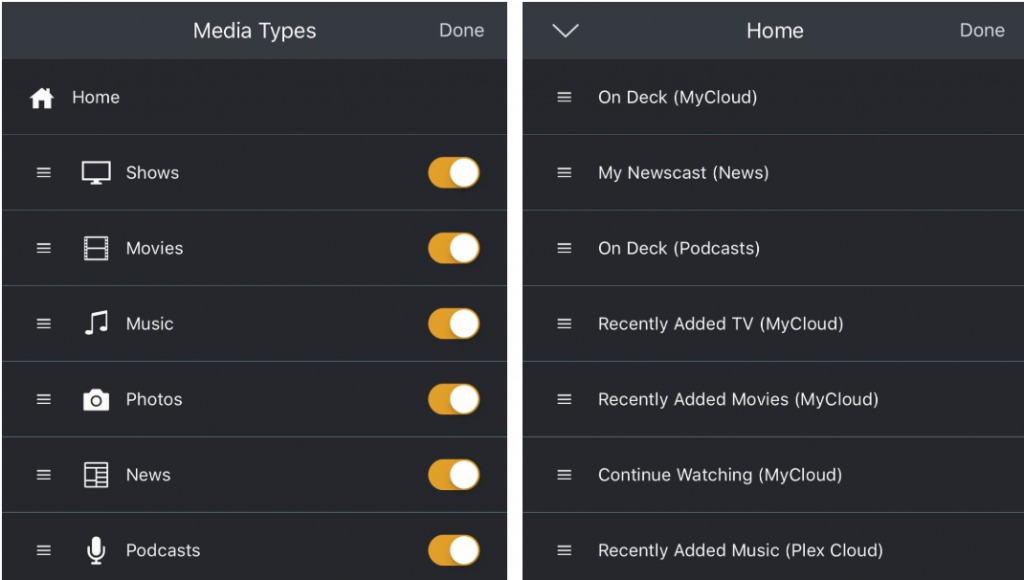Grab the reorder handle next to Shows

pos(44,172)
